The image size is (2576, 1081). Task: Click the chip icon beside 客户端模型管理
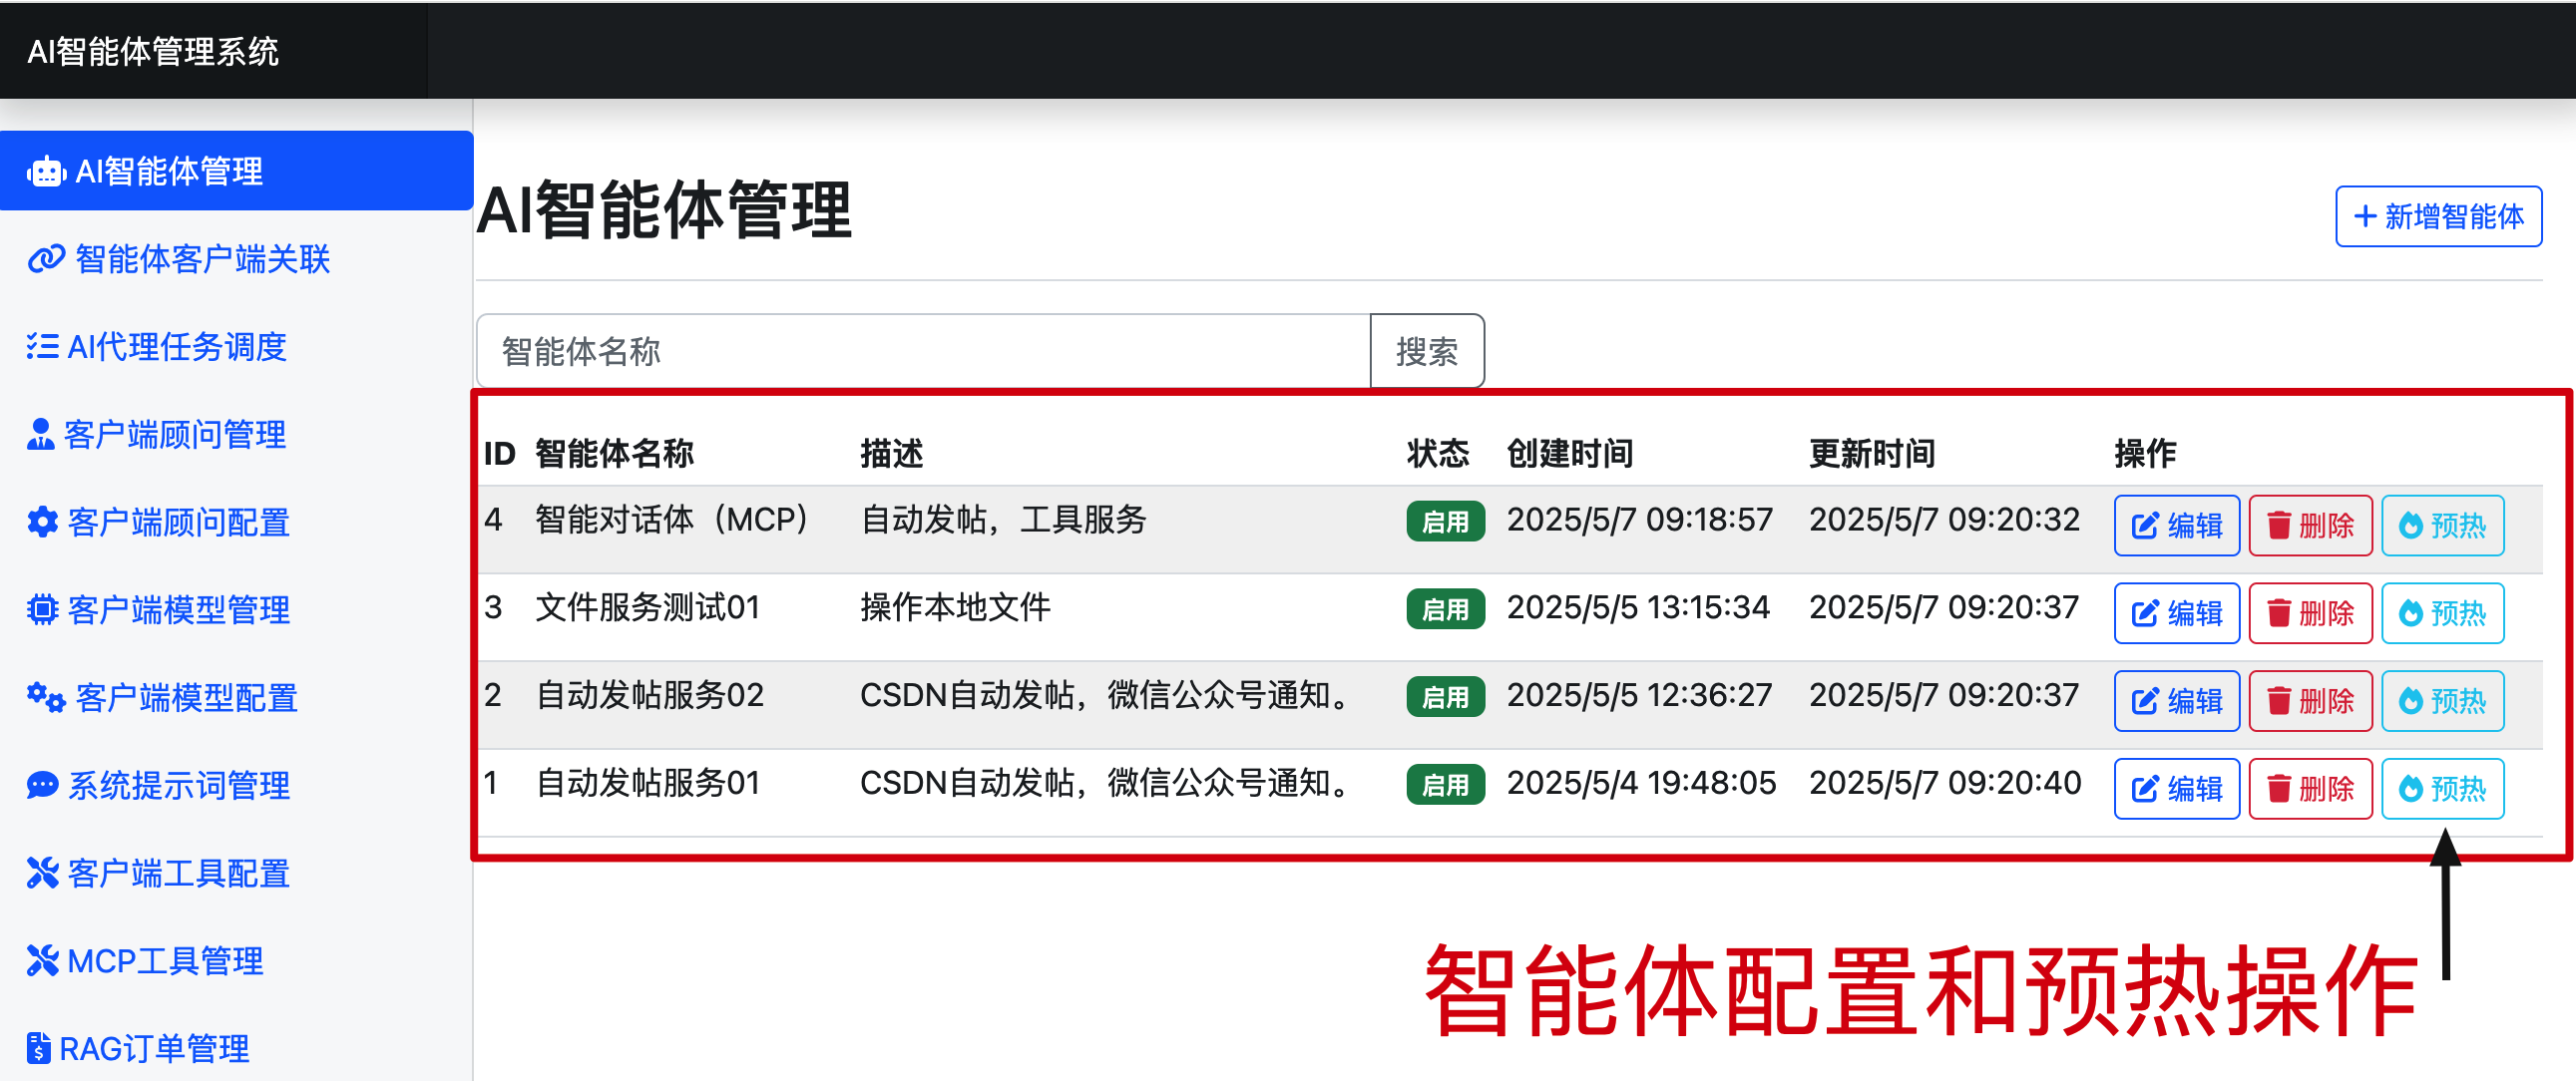[42, 610]
